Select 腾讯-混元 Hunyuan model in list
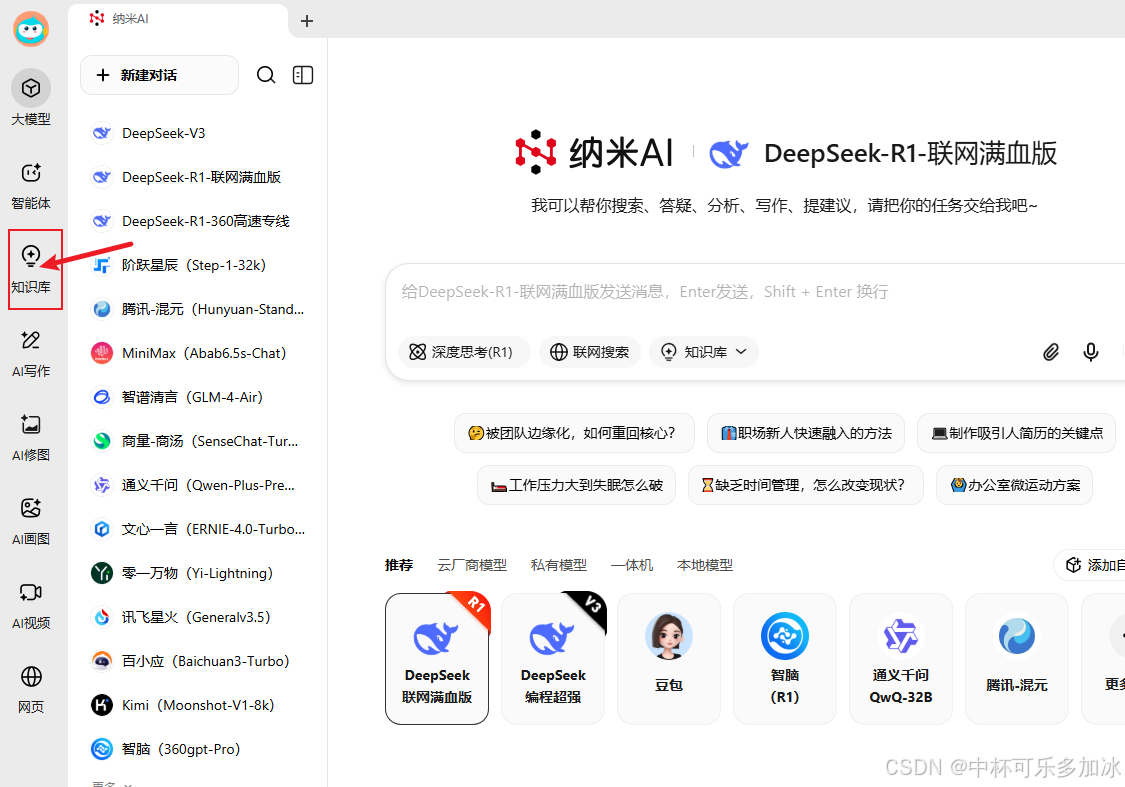This screenshot has height=787, width=1125. click(199, 308)
